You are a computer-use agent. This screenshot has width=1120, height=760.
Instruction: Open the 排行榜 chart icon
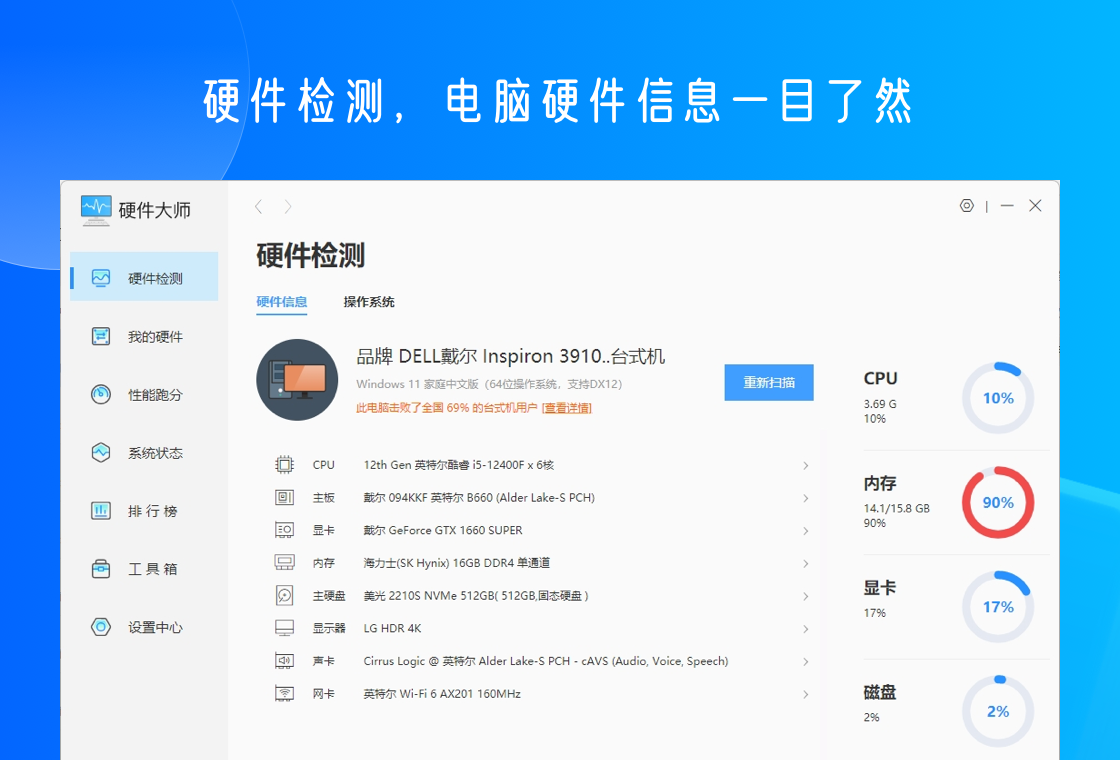click(x=101, y=510)
